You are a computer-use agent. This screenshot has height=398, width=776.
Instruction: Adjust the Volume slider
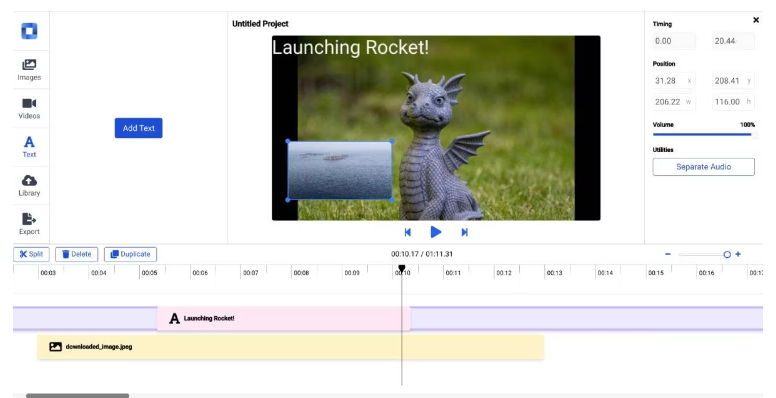pyautogui.click(x=703, y=134)
